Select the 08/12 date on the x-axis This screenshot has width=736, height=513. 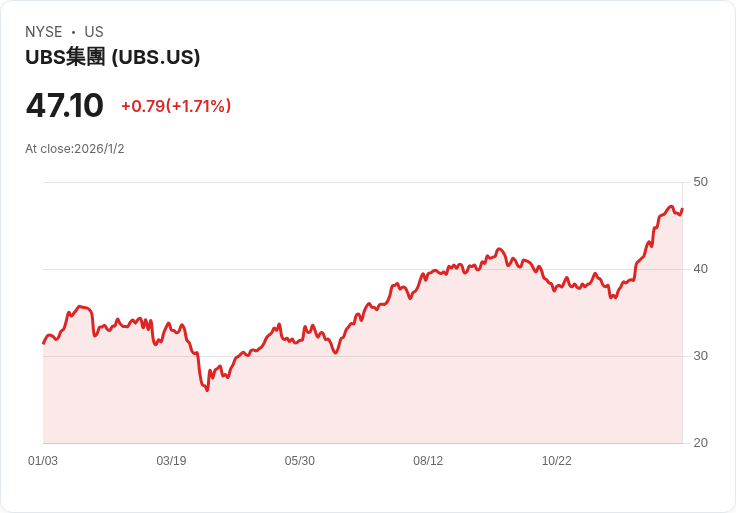(428, 461)
